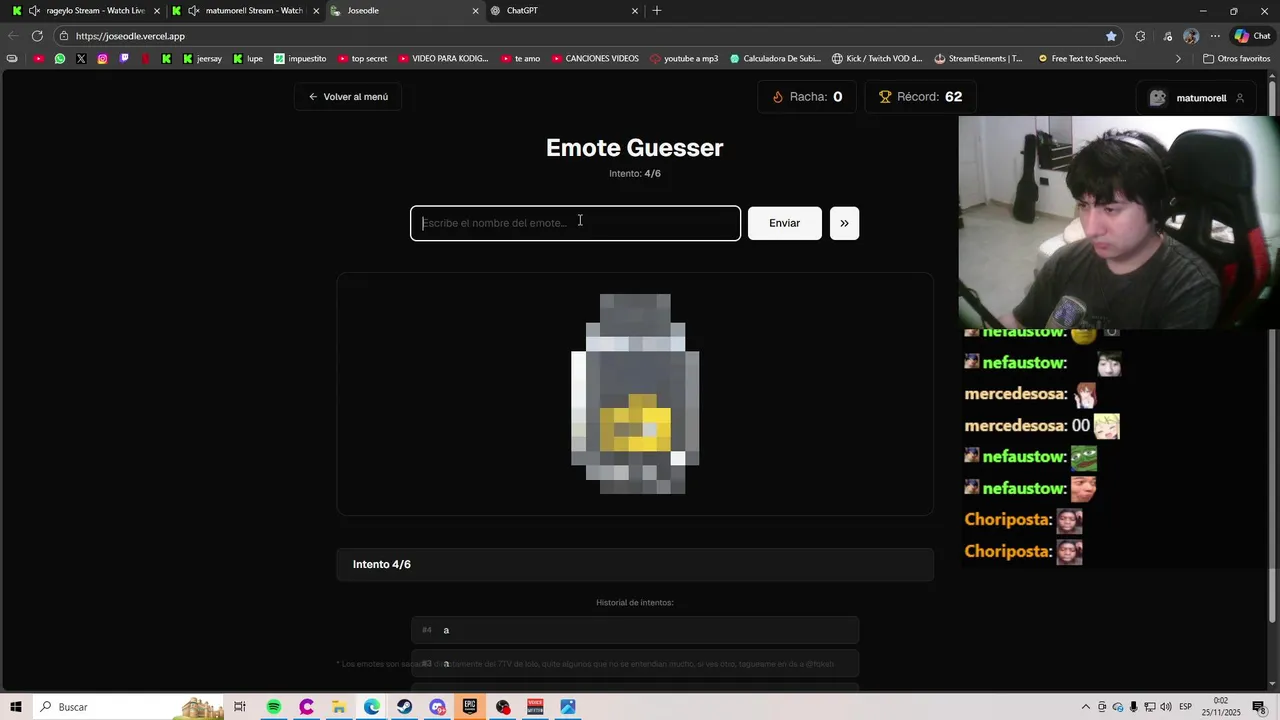
Task: Open Steam from the taskbar
Action: [x=404, y=707]
